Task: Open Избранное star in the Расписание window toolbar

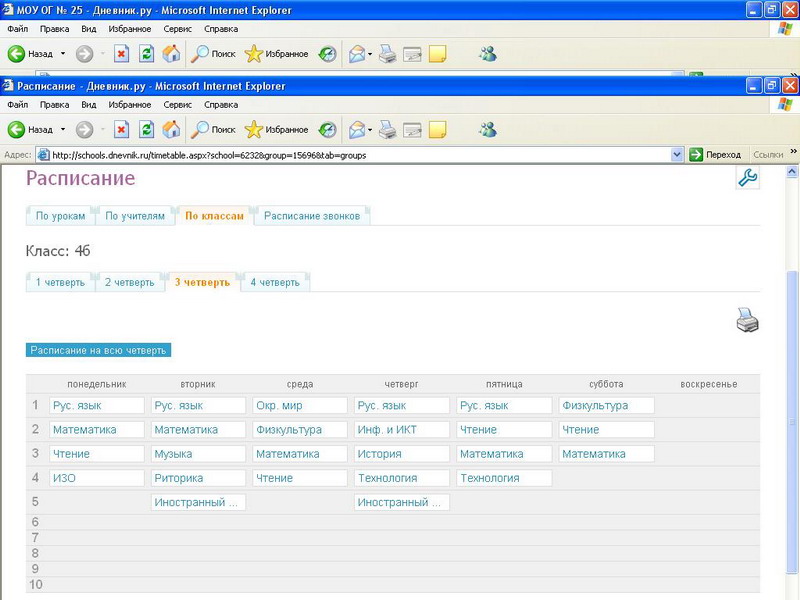Action: pos(277,129)
